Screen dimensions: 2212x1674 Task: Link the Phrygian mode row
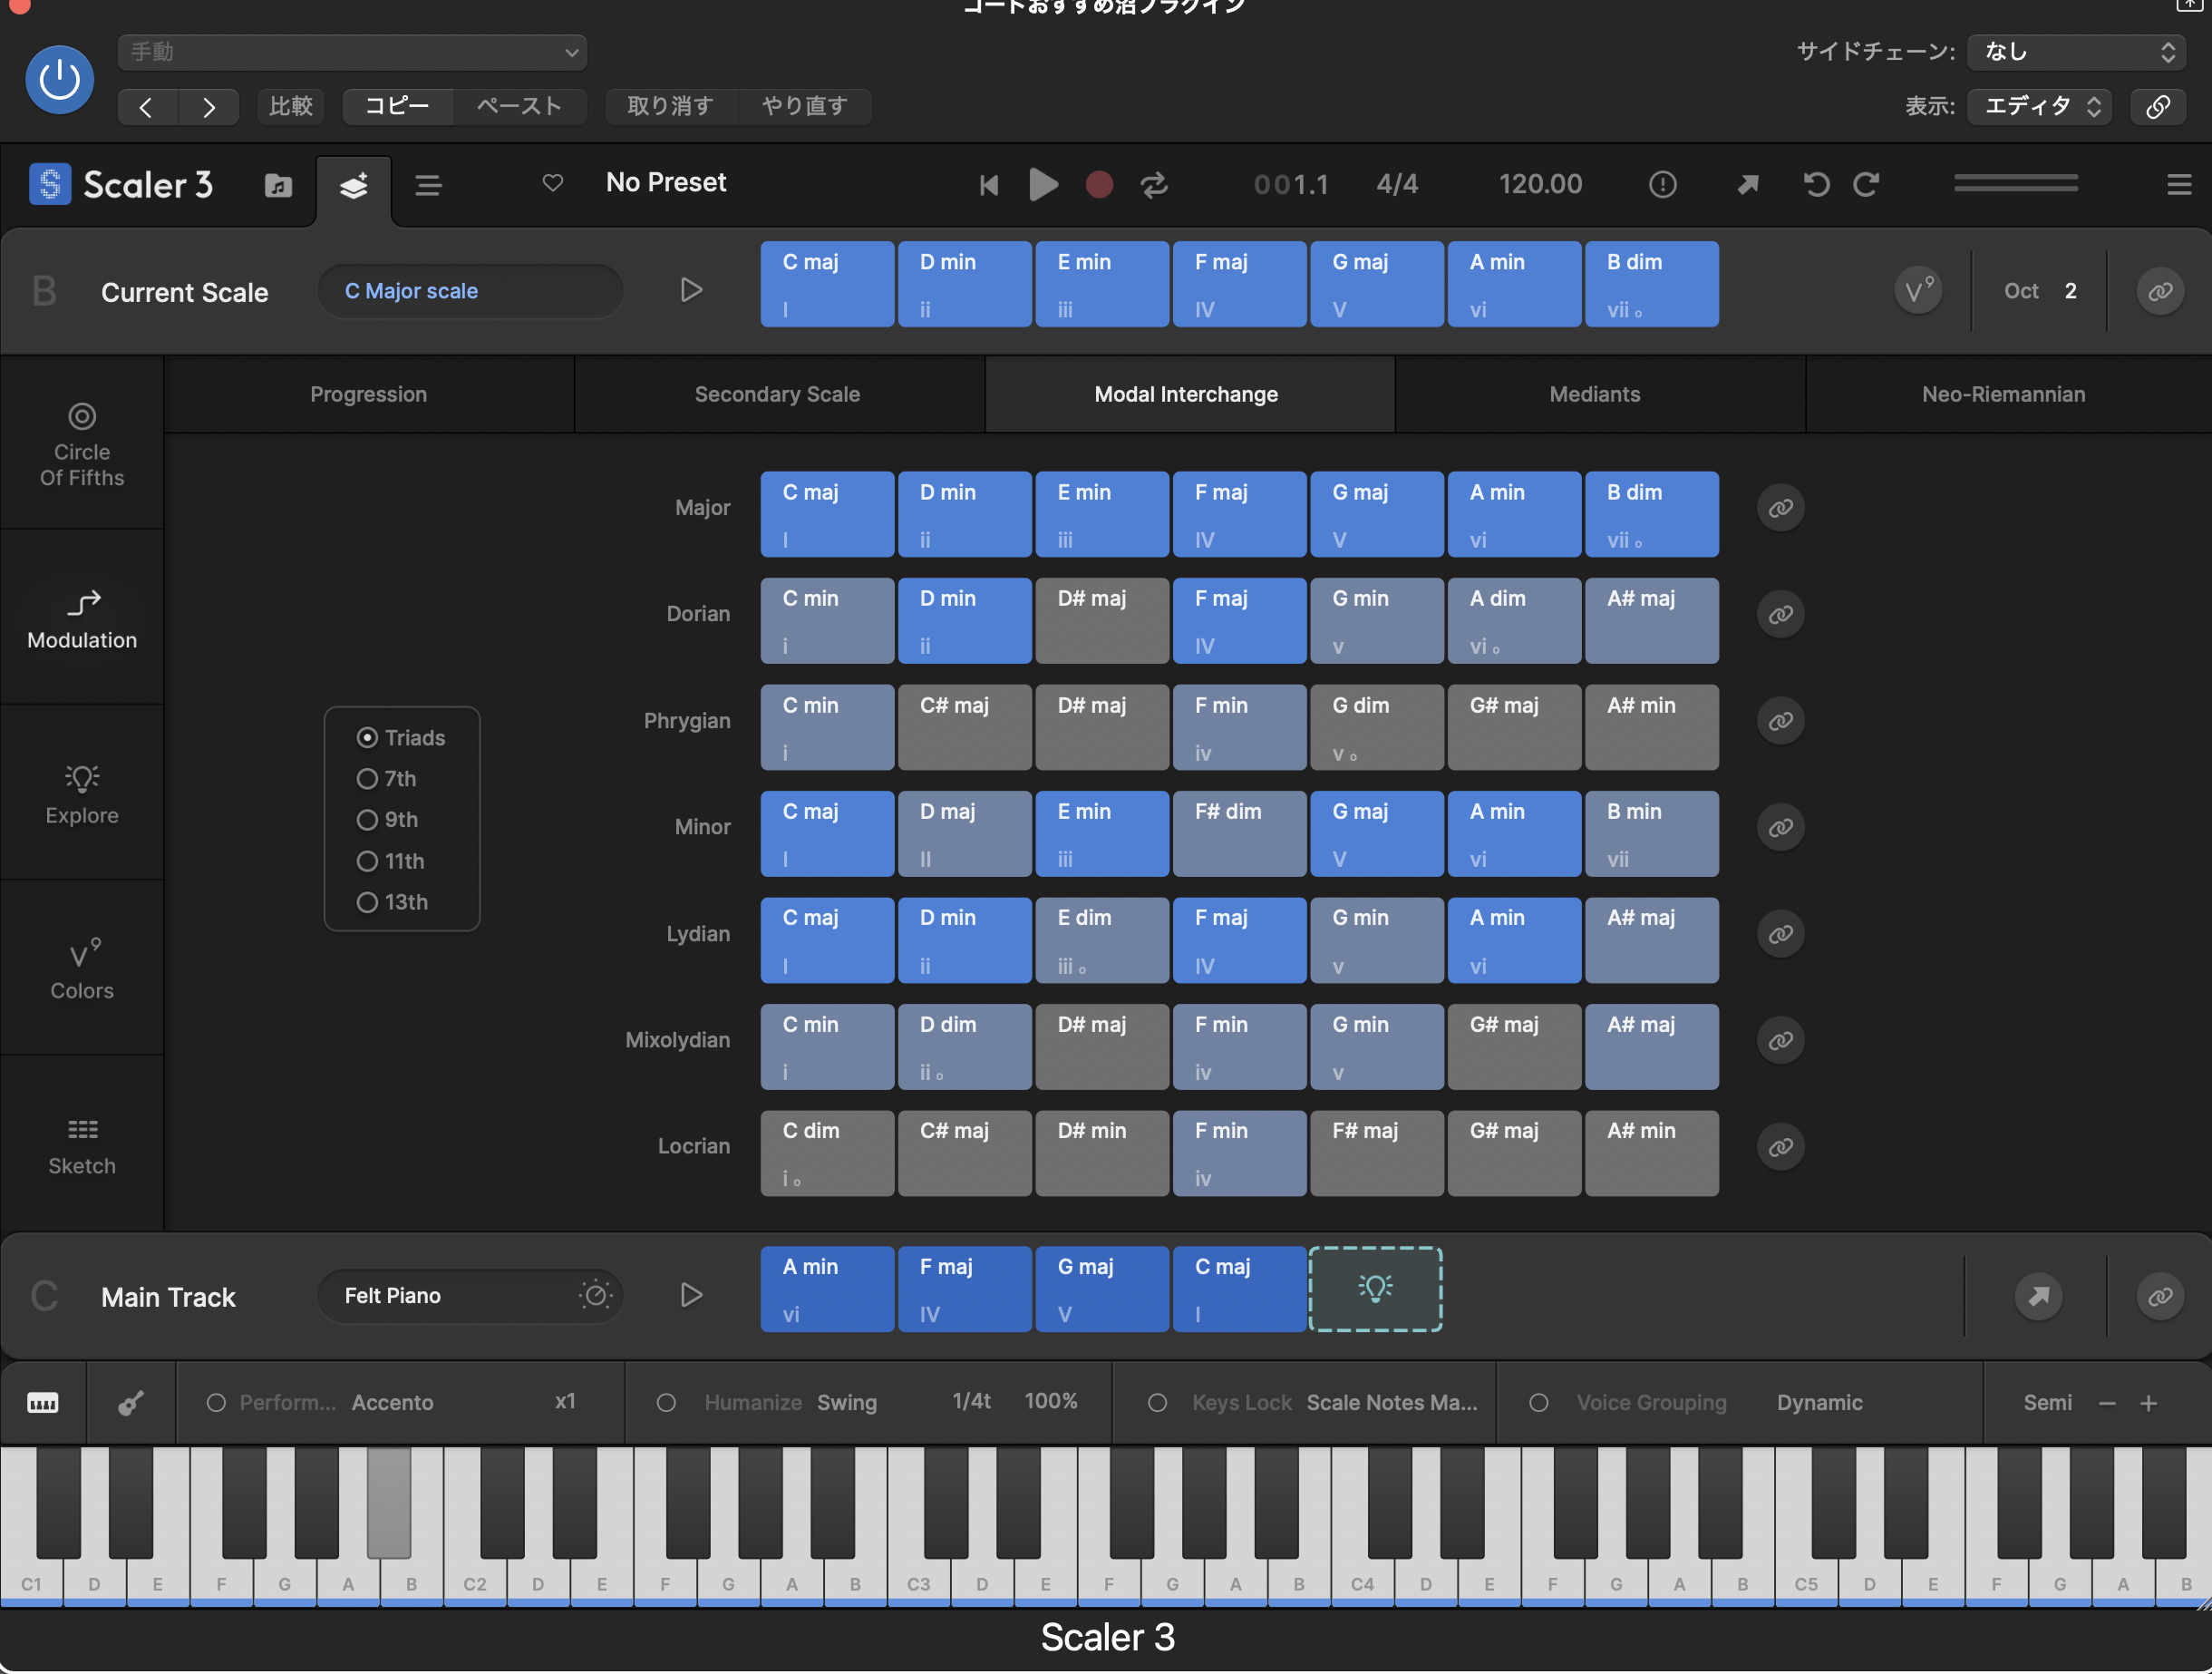pyautogui.click(x=1780, y=721)
